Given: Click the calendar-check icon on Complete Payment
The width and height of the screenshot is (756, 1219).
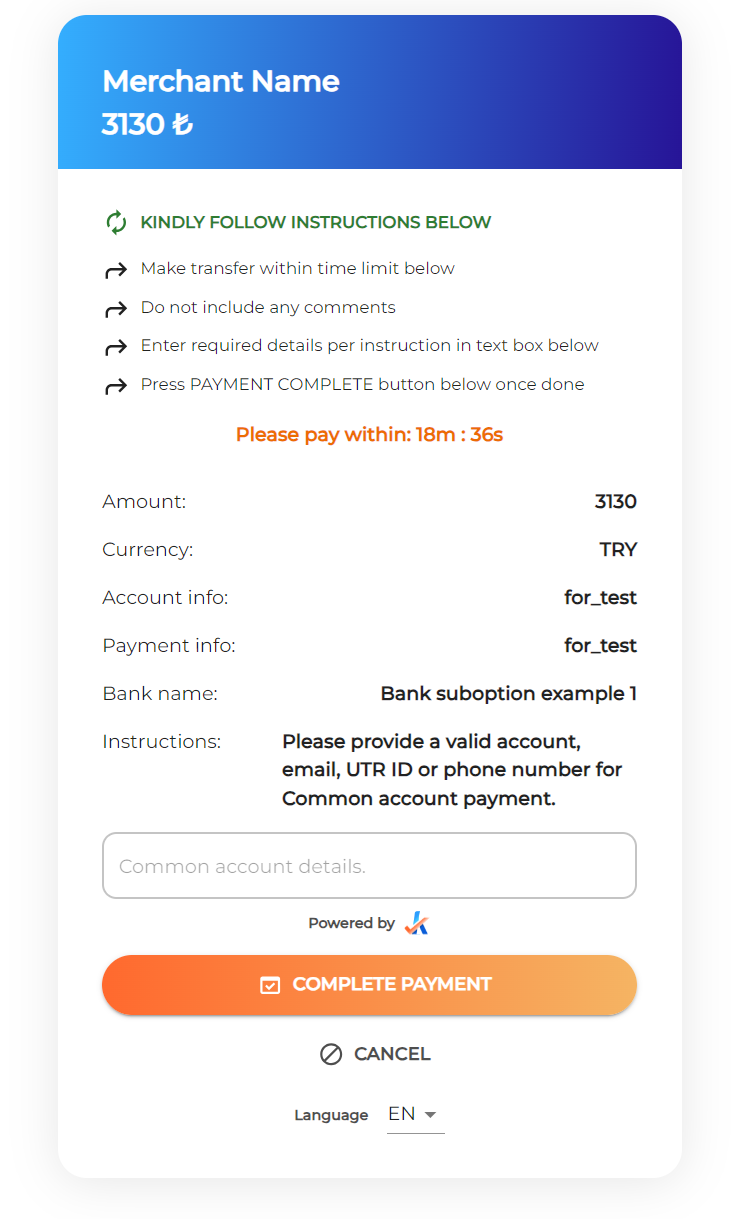Looking at the screenshot, I should click(269, 985).
